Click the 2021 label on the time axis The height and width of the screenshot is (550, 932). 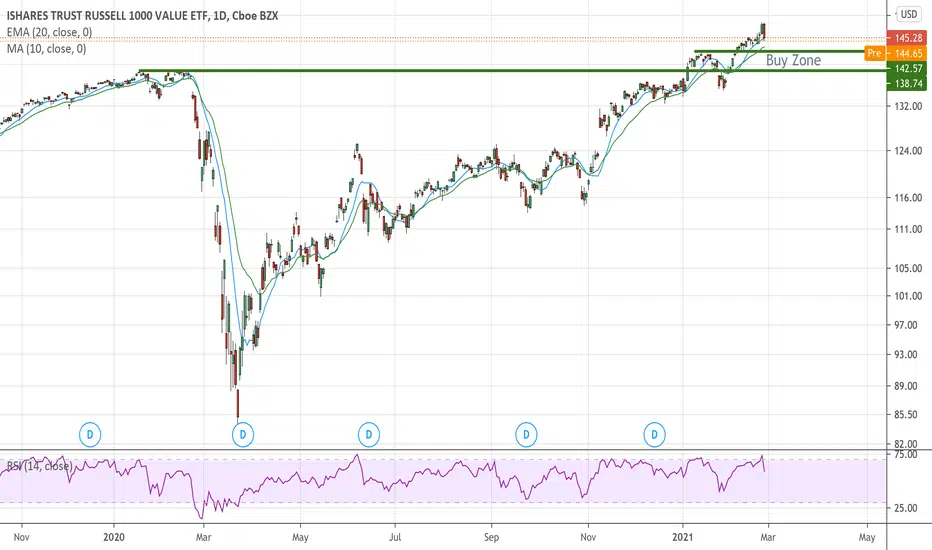pyautogui.click(x=682, y=538)
